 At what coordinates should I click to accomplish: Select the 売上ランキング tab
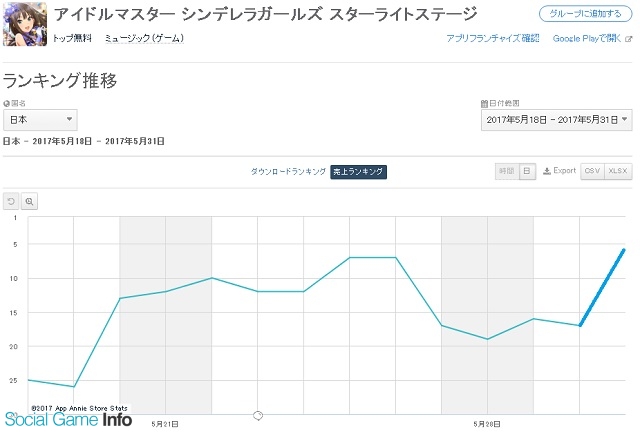click(358, 171)
